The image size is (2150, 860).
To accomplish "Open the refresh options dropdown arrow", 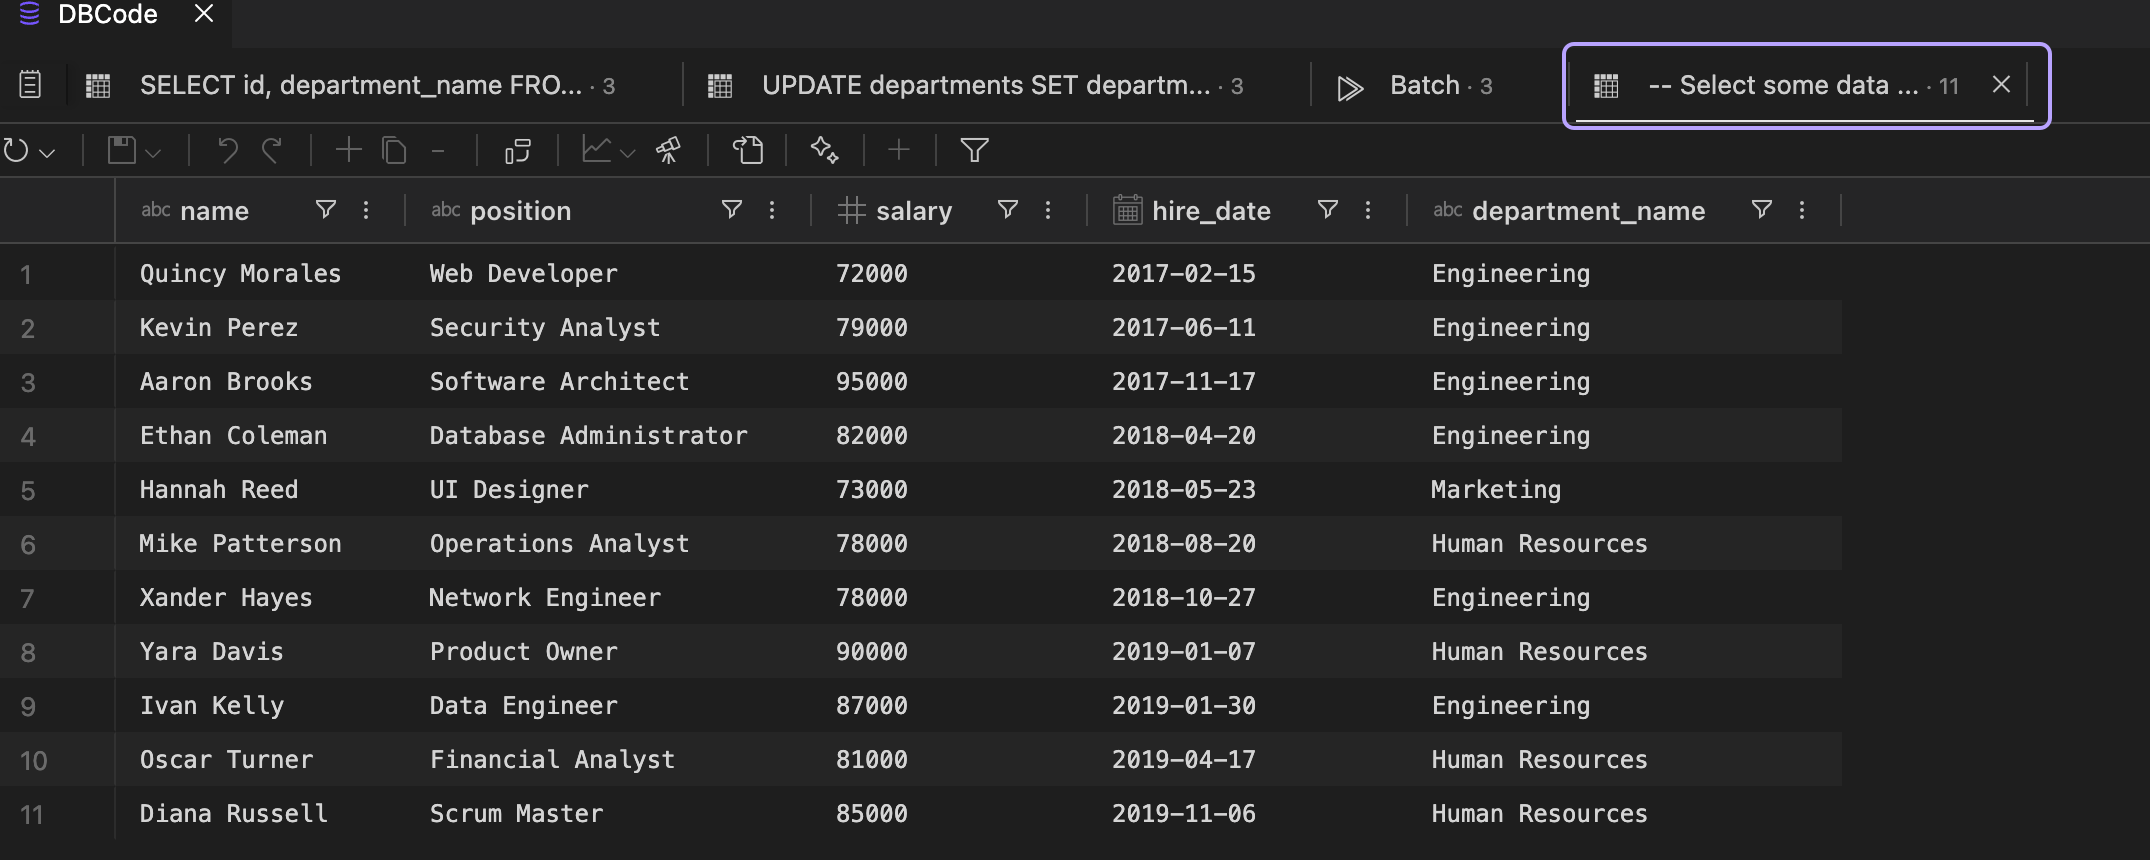I will (46, 153).
